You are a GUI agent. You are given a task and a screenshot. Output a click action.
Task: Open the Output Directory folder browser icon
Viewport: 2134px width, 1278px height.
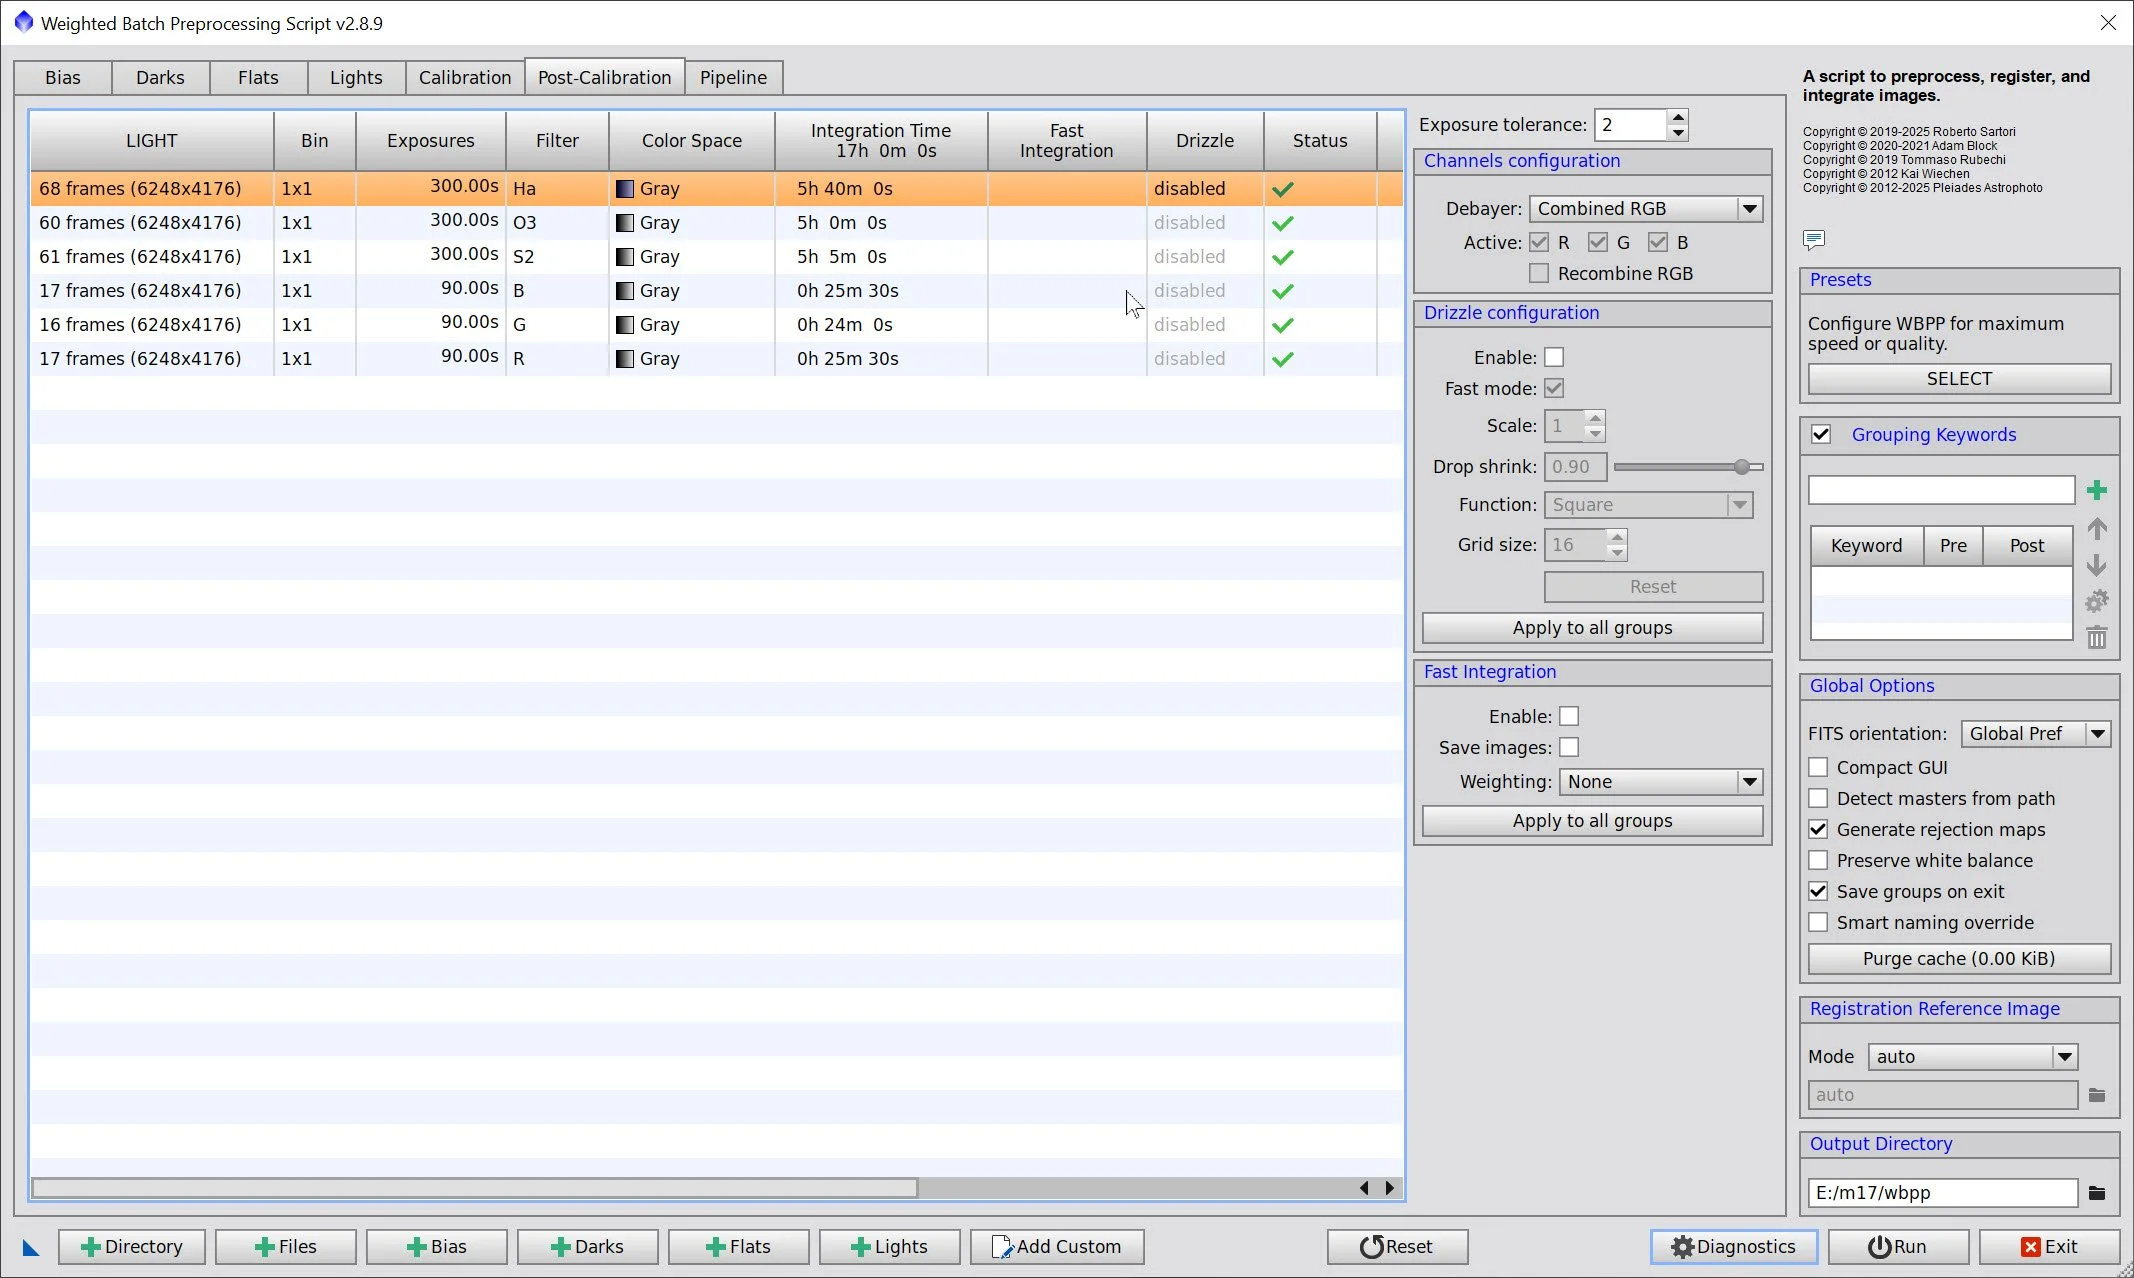(2097, 1193)
